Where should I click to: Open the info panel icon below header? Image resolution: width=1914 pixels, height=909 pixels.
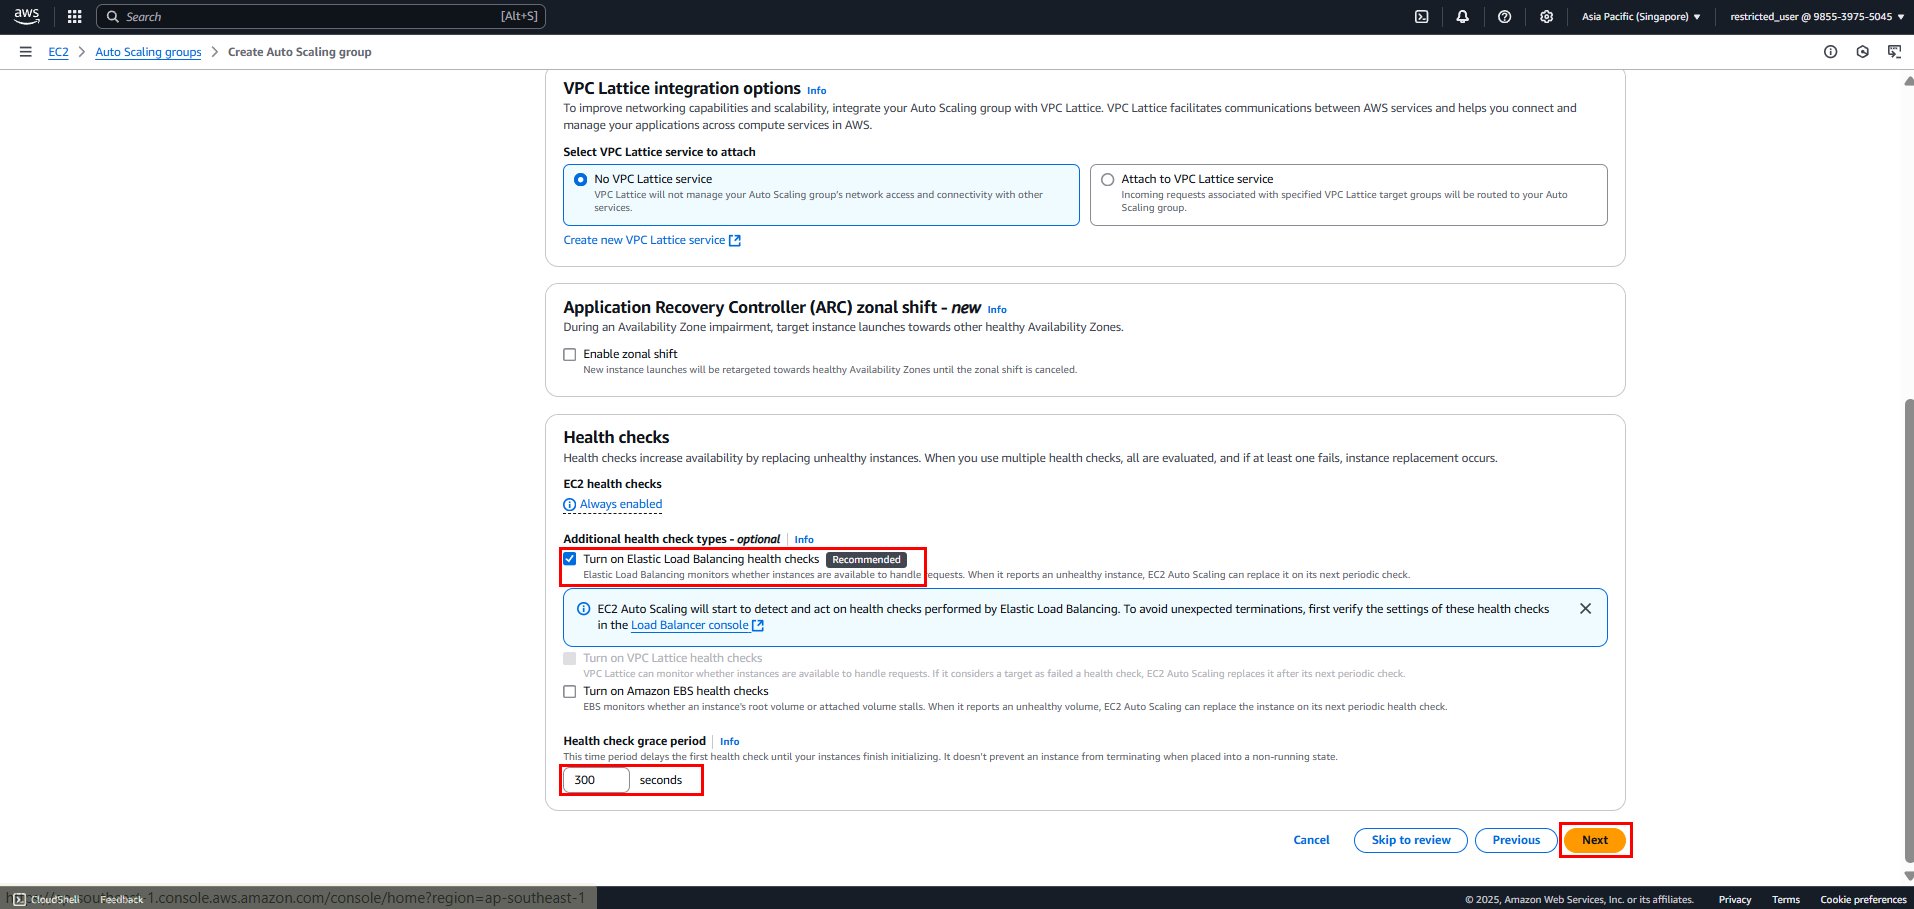1830,52
